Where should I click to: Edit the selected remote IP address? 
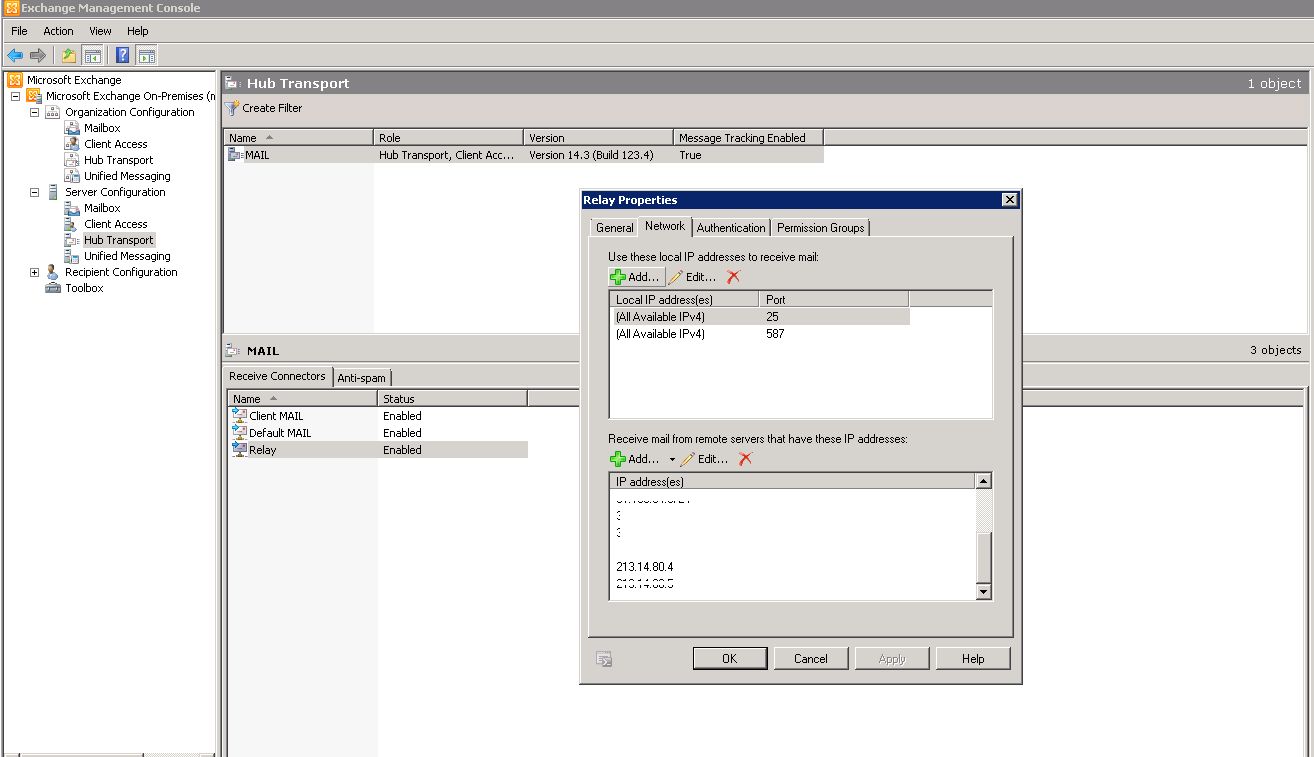pyautogui.click(x=704, y=460)
